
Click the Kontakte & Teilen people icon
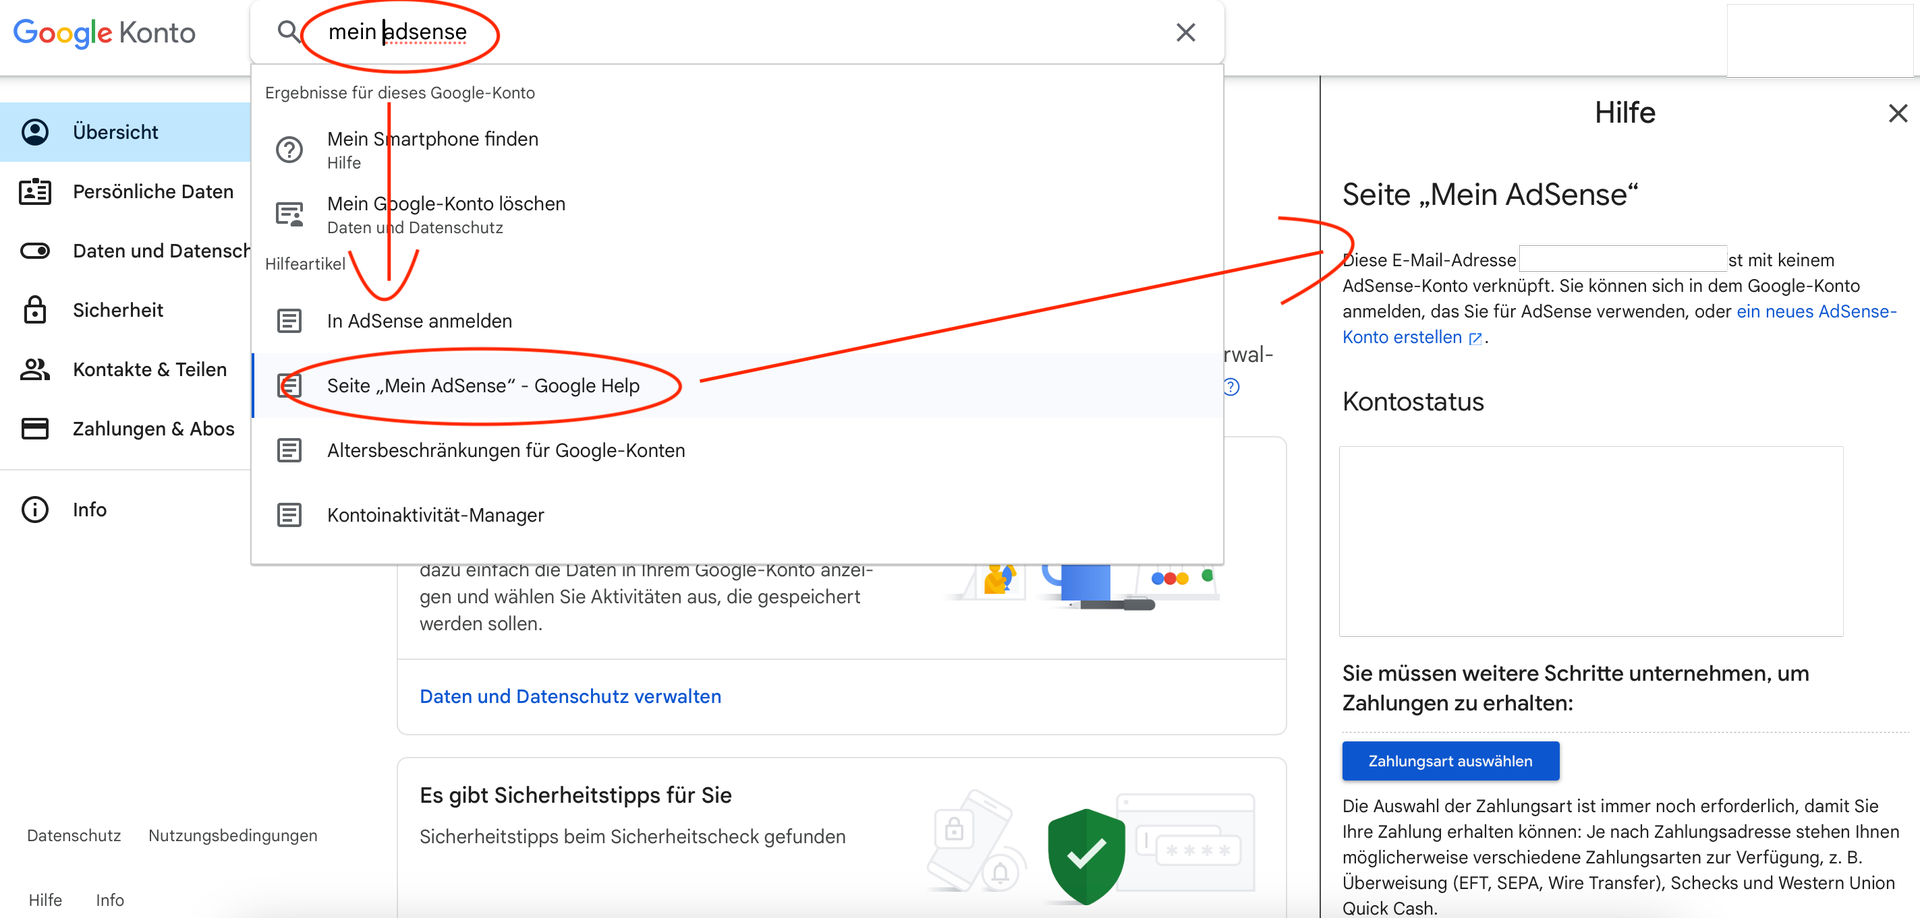[35, 370]
